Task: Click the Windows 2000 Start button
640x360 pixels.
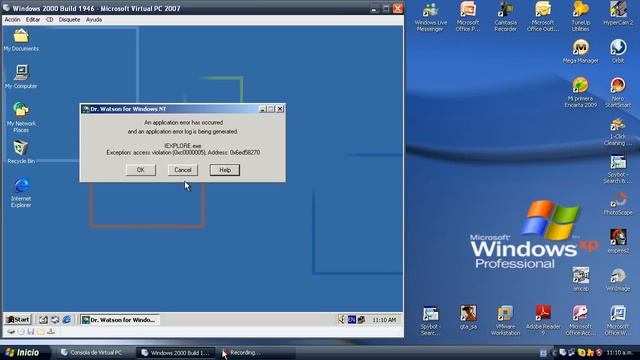Action: [18, 320]
